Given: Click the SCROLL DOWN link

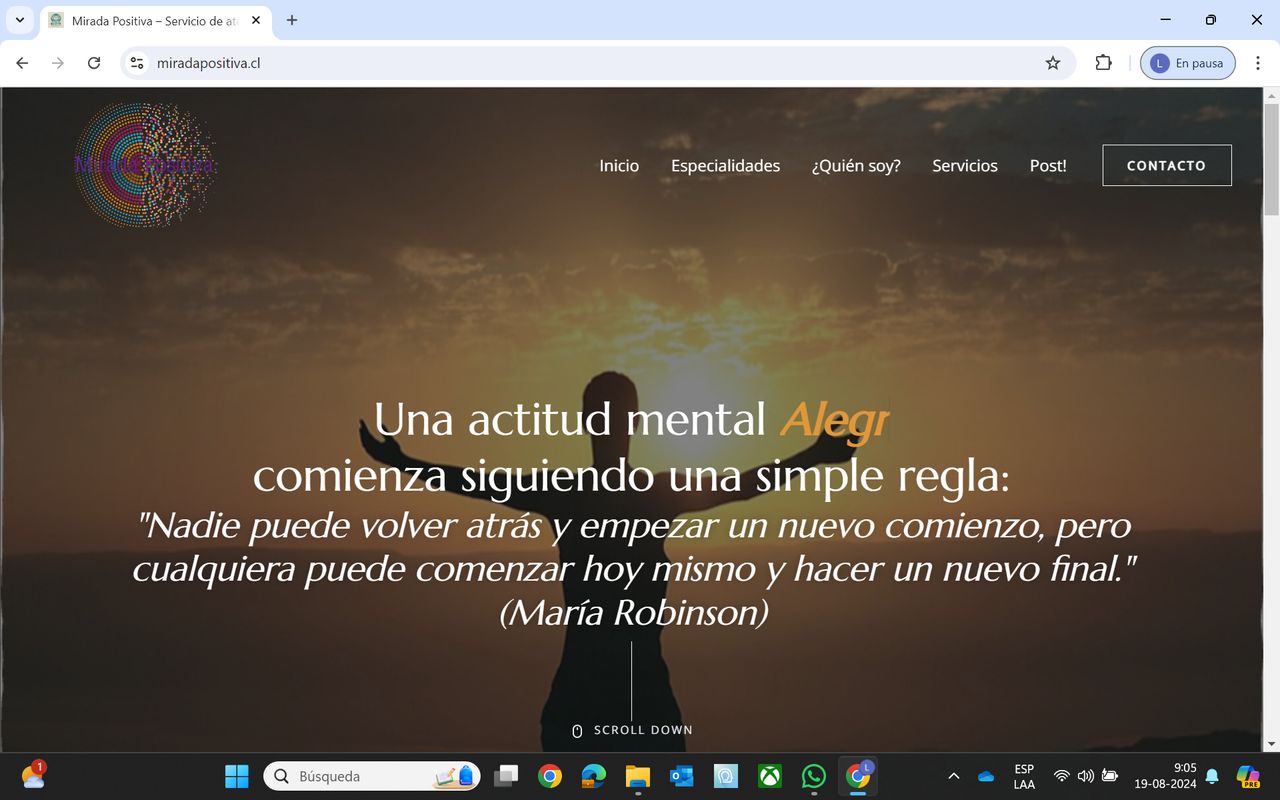Looking at the screenshot, I should 632,730.
